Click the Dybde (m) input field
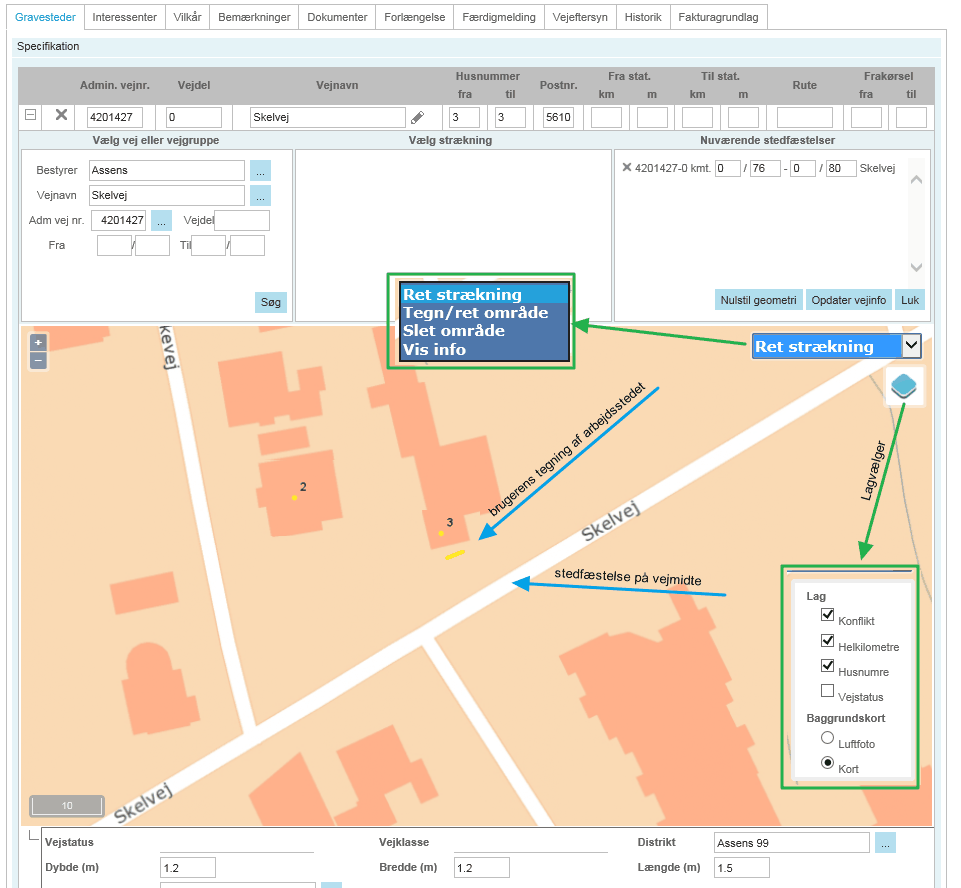 (187, 867)
